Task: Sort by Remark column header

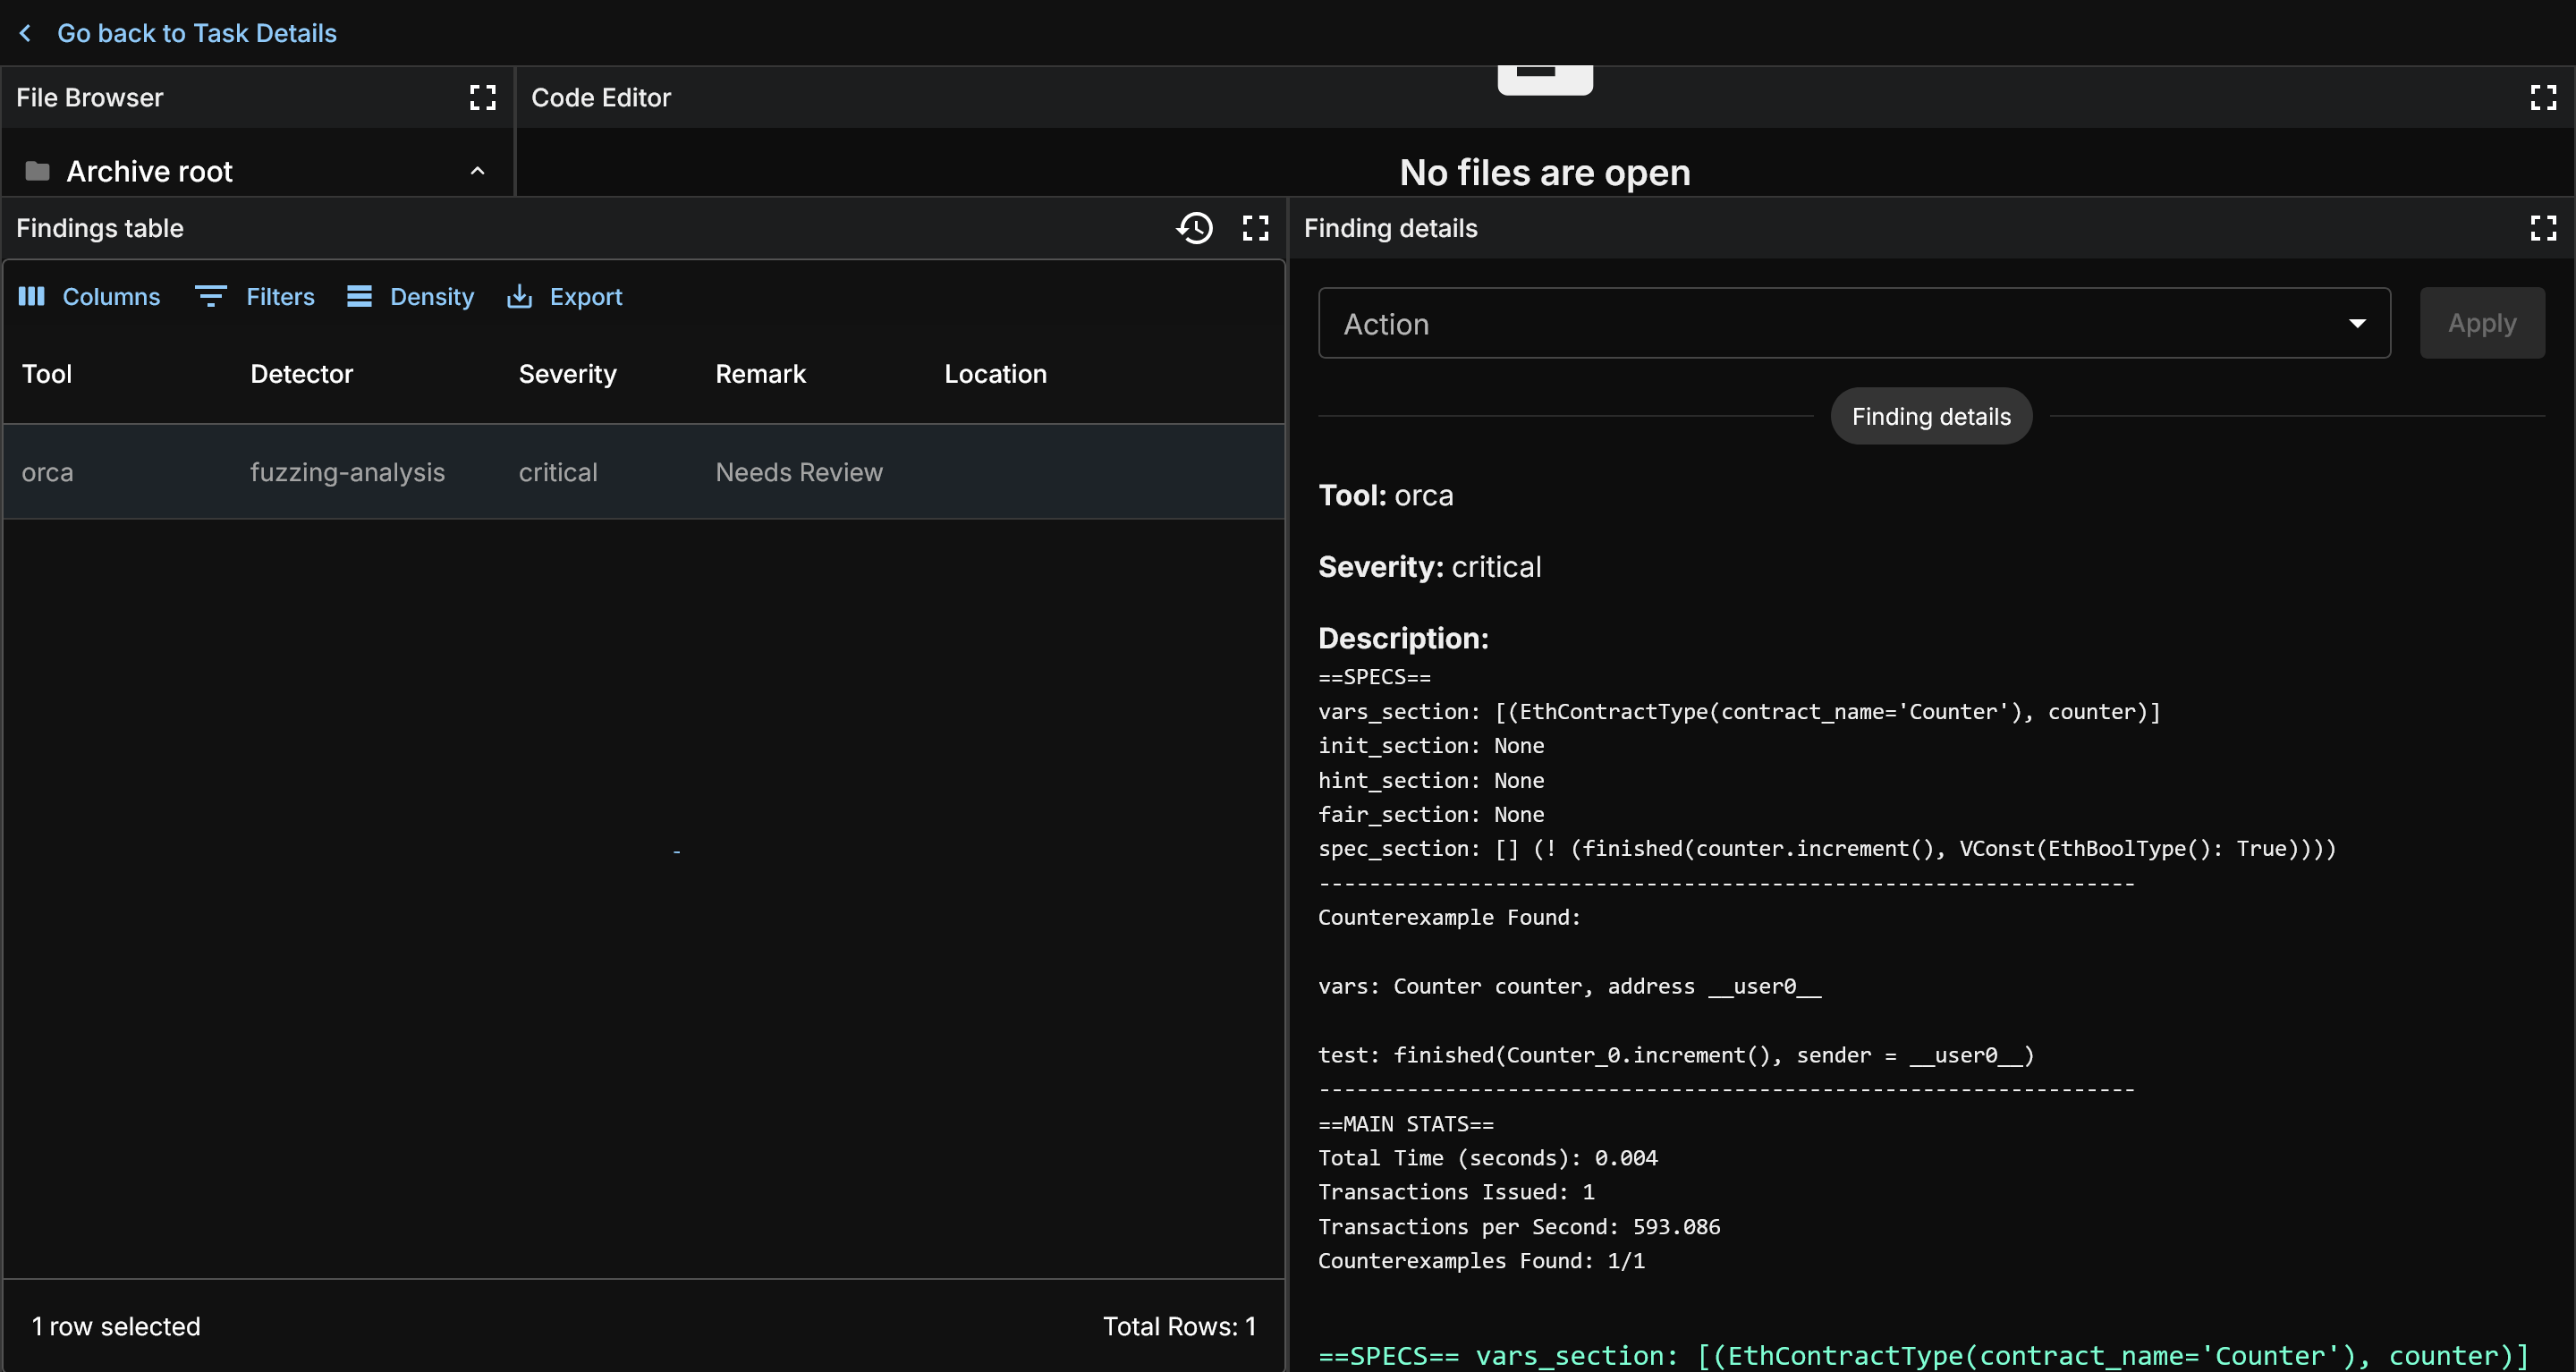Action: [760, 374]
